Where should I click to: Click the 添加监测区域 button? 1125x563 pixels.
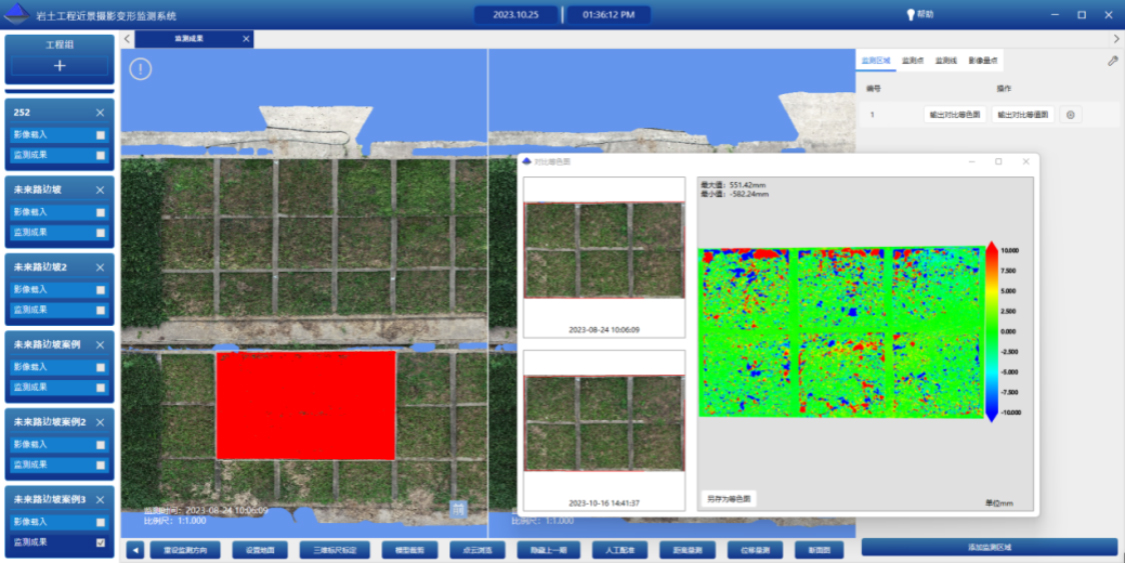pos(989,547)
